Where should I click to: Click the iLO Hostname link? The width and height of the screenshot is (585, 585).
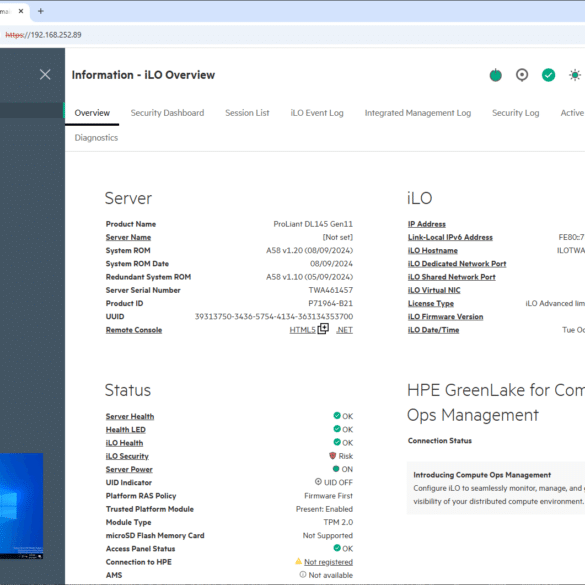click(433, 251)
